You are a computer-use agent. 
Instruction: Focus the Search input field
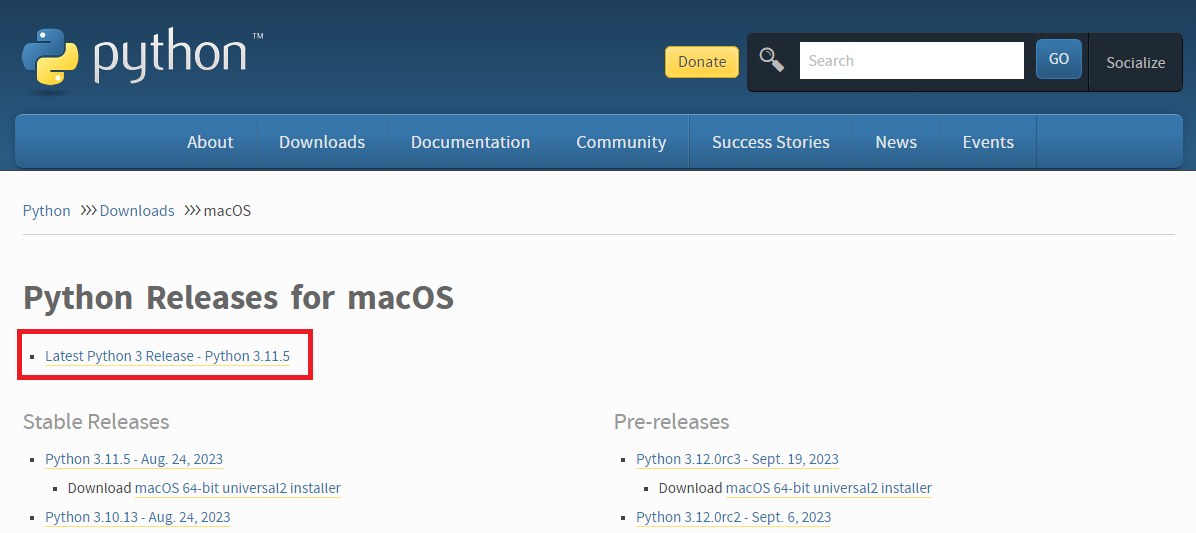[911, 60]
